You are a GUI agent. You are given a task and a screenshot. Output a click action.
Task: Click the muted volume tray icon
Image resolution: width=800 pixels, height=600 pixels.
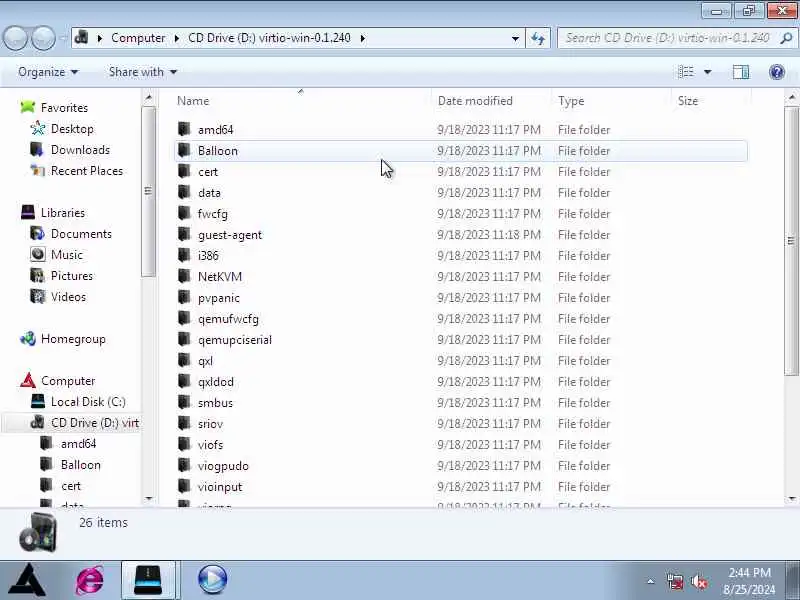coord(699,581)
